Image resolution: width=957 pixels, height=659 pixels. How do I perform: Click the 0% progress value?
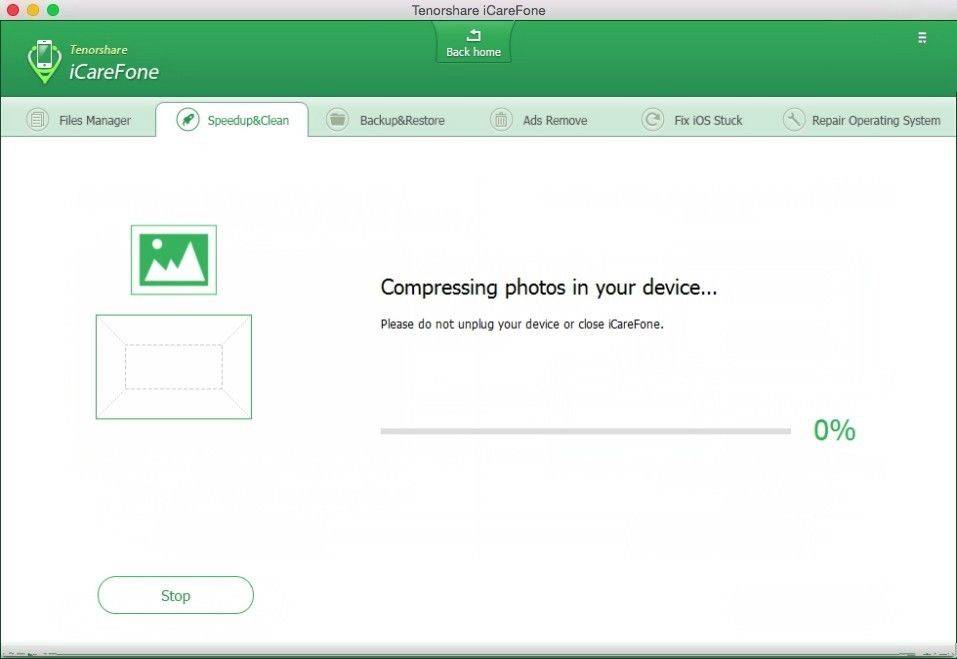pos(834,430)
